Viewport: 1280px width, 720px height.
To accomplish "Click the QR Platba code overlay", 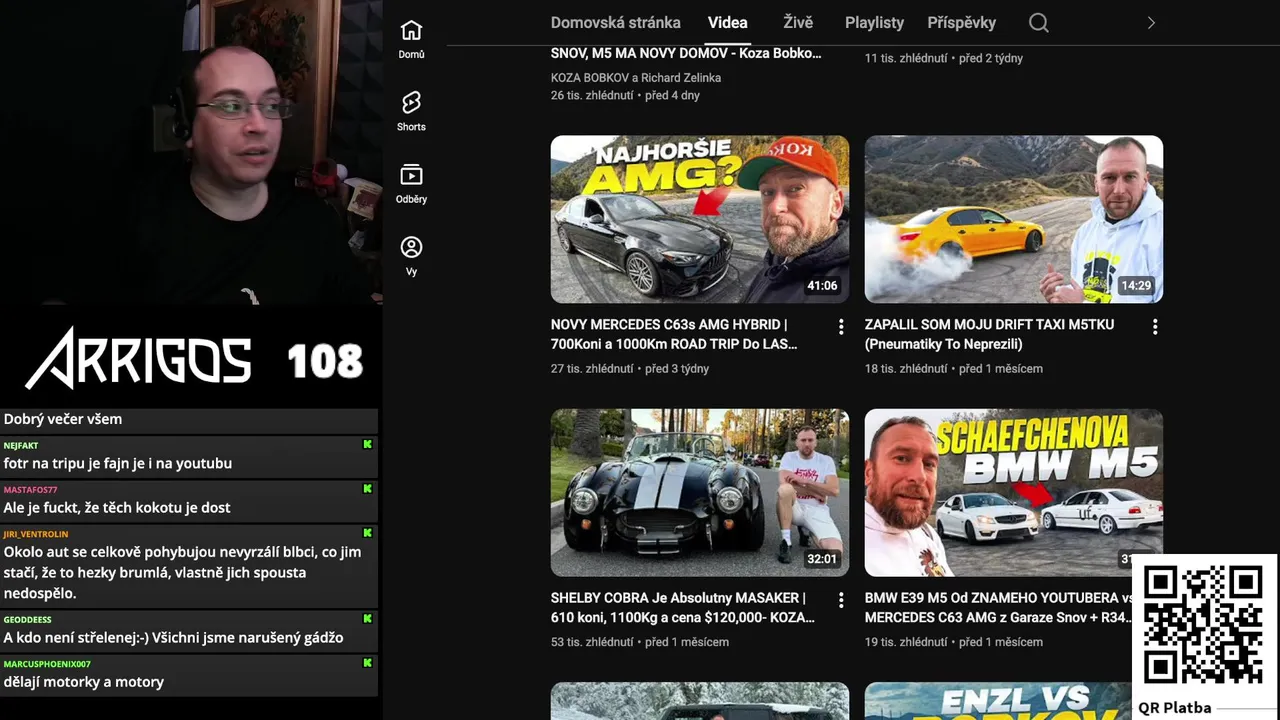I will (x=1204, y=638).
